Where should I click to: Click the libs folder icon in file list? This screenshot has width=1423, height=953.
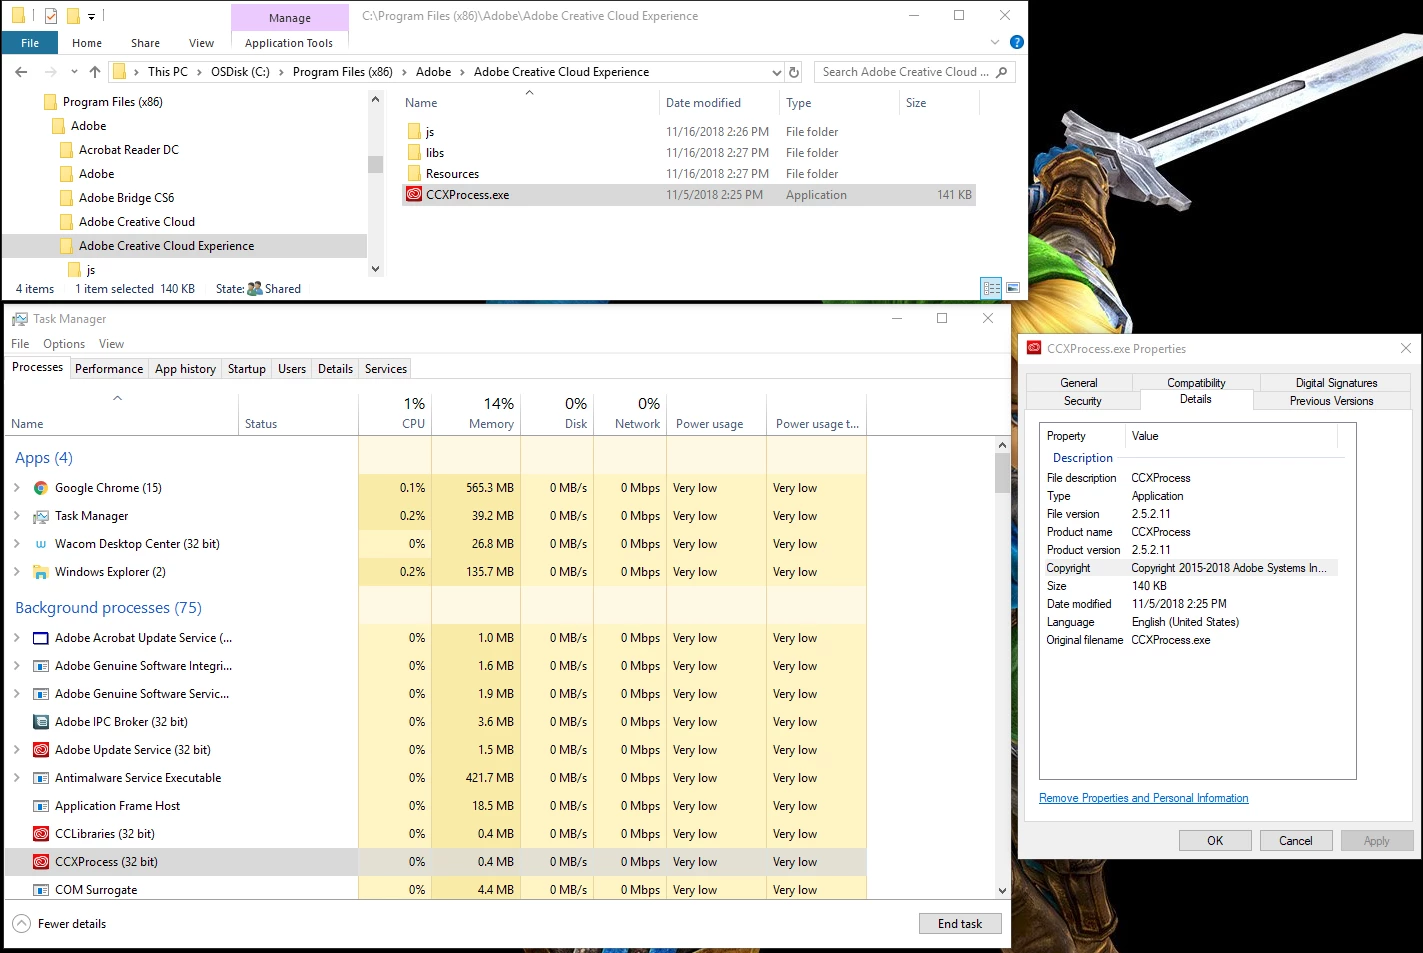[414, 153]
